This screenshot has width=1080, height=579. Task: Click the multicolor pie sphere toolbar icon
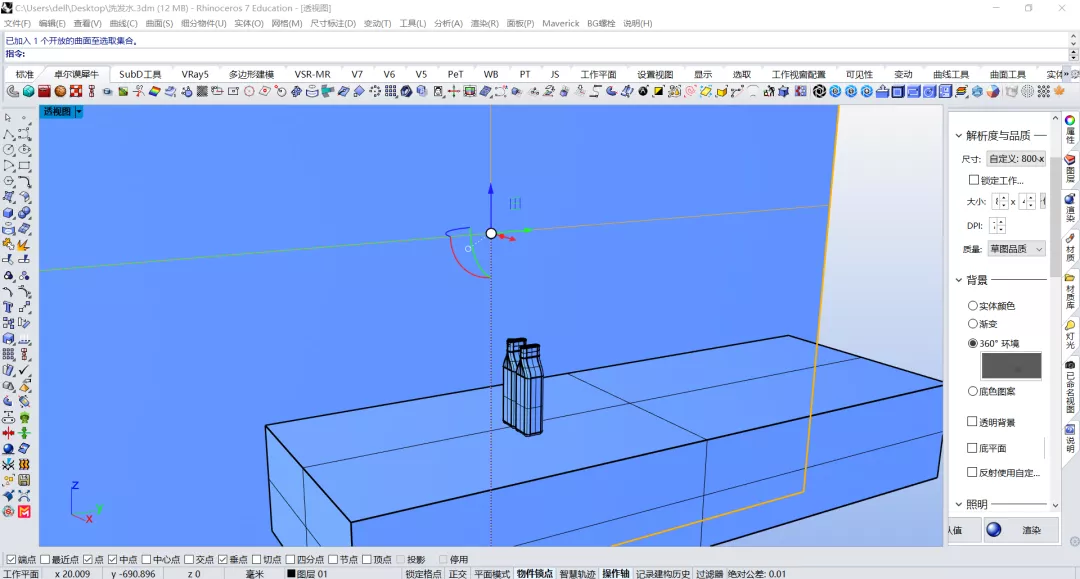click(x=993, y=92)
